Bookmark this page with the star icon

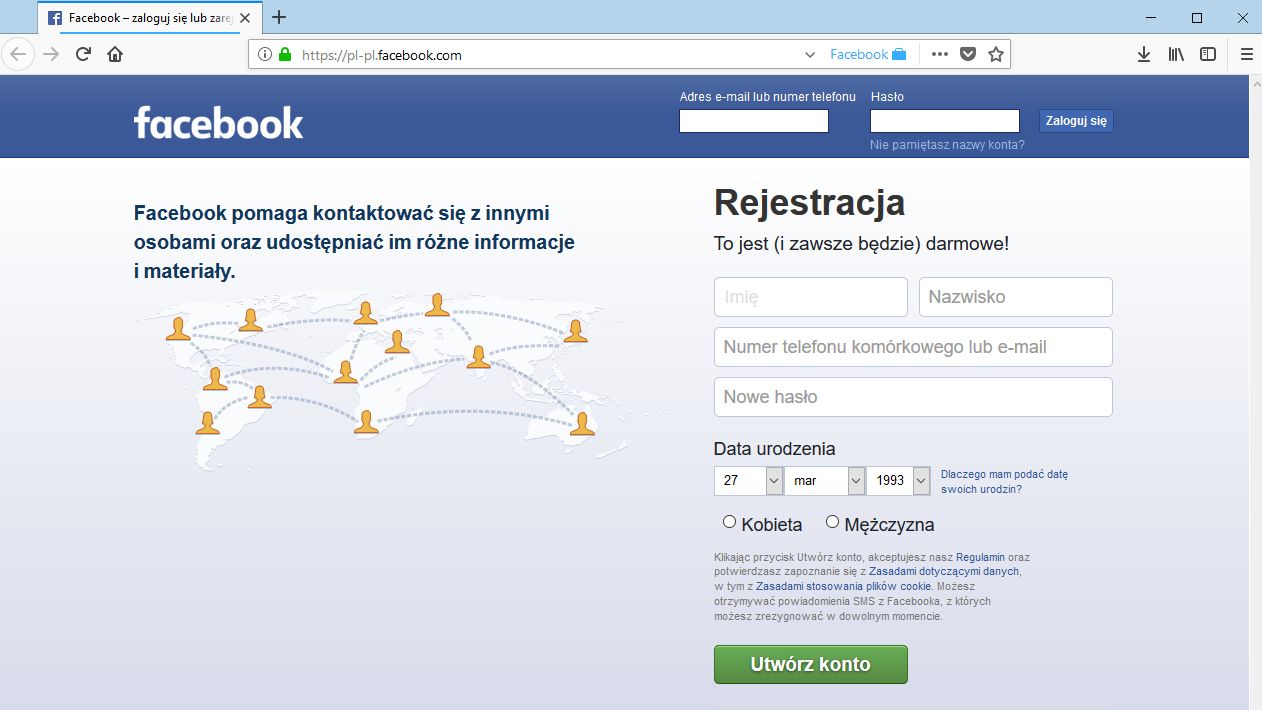996,55
